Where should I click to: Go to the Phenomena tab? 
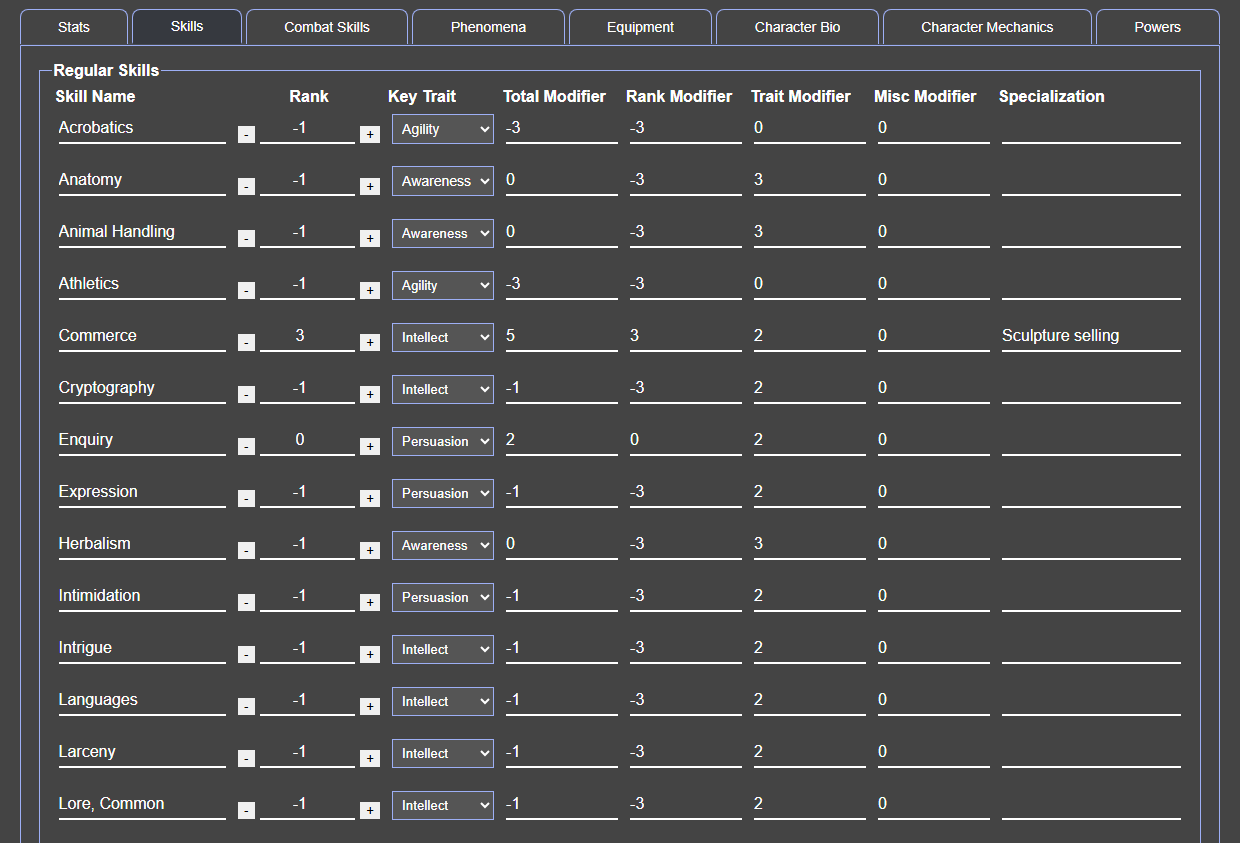(x=488, y=27)
